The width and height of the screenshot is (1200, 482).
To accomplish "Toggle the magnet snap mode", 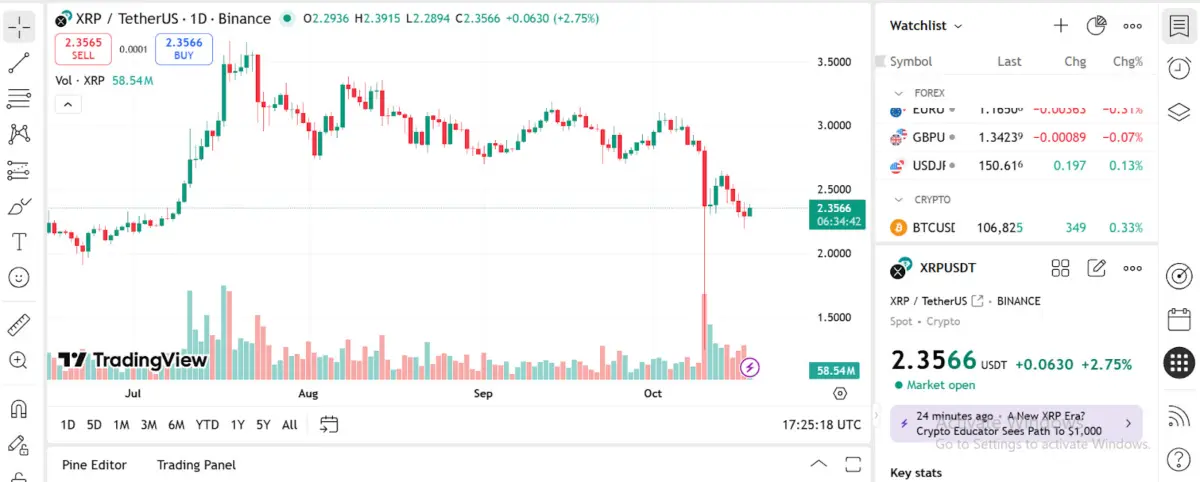I will [x=19, y=408].
